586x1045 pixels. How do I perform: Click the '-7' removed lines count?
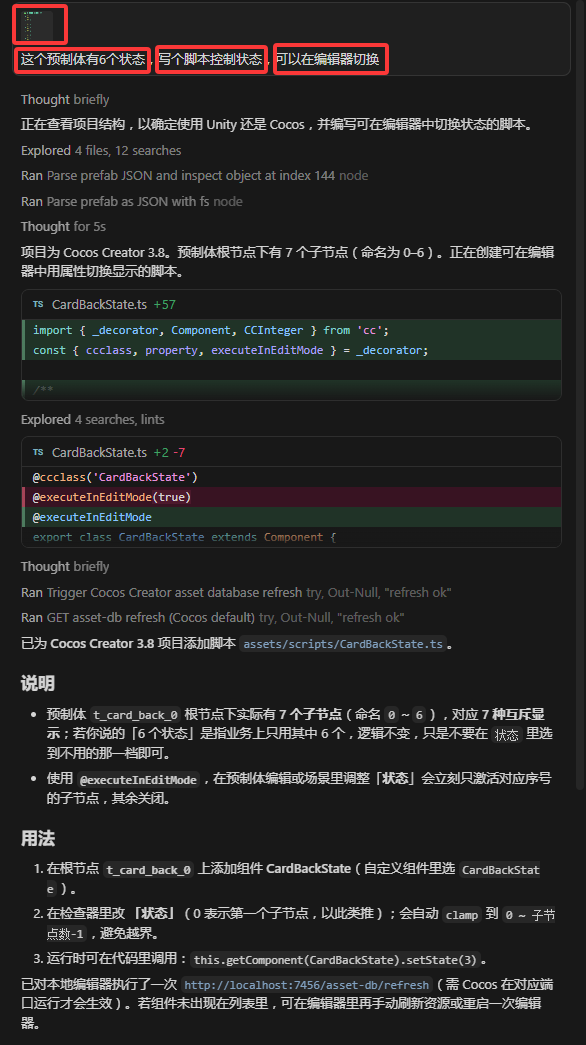pos(179,453)
